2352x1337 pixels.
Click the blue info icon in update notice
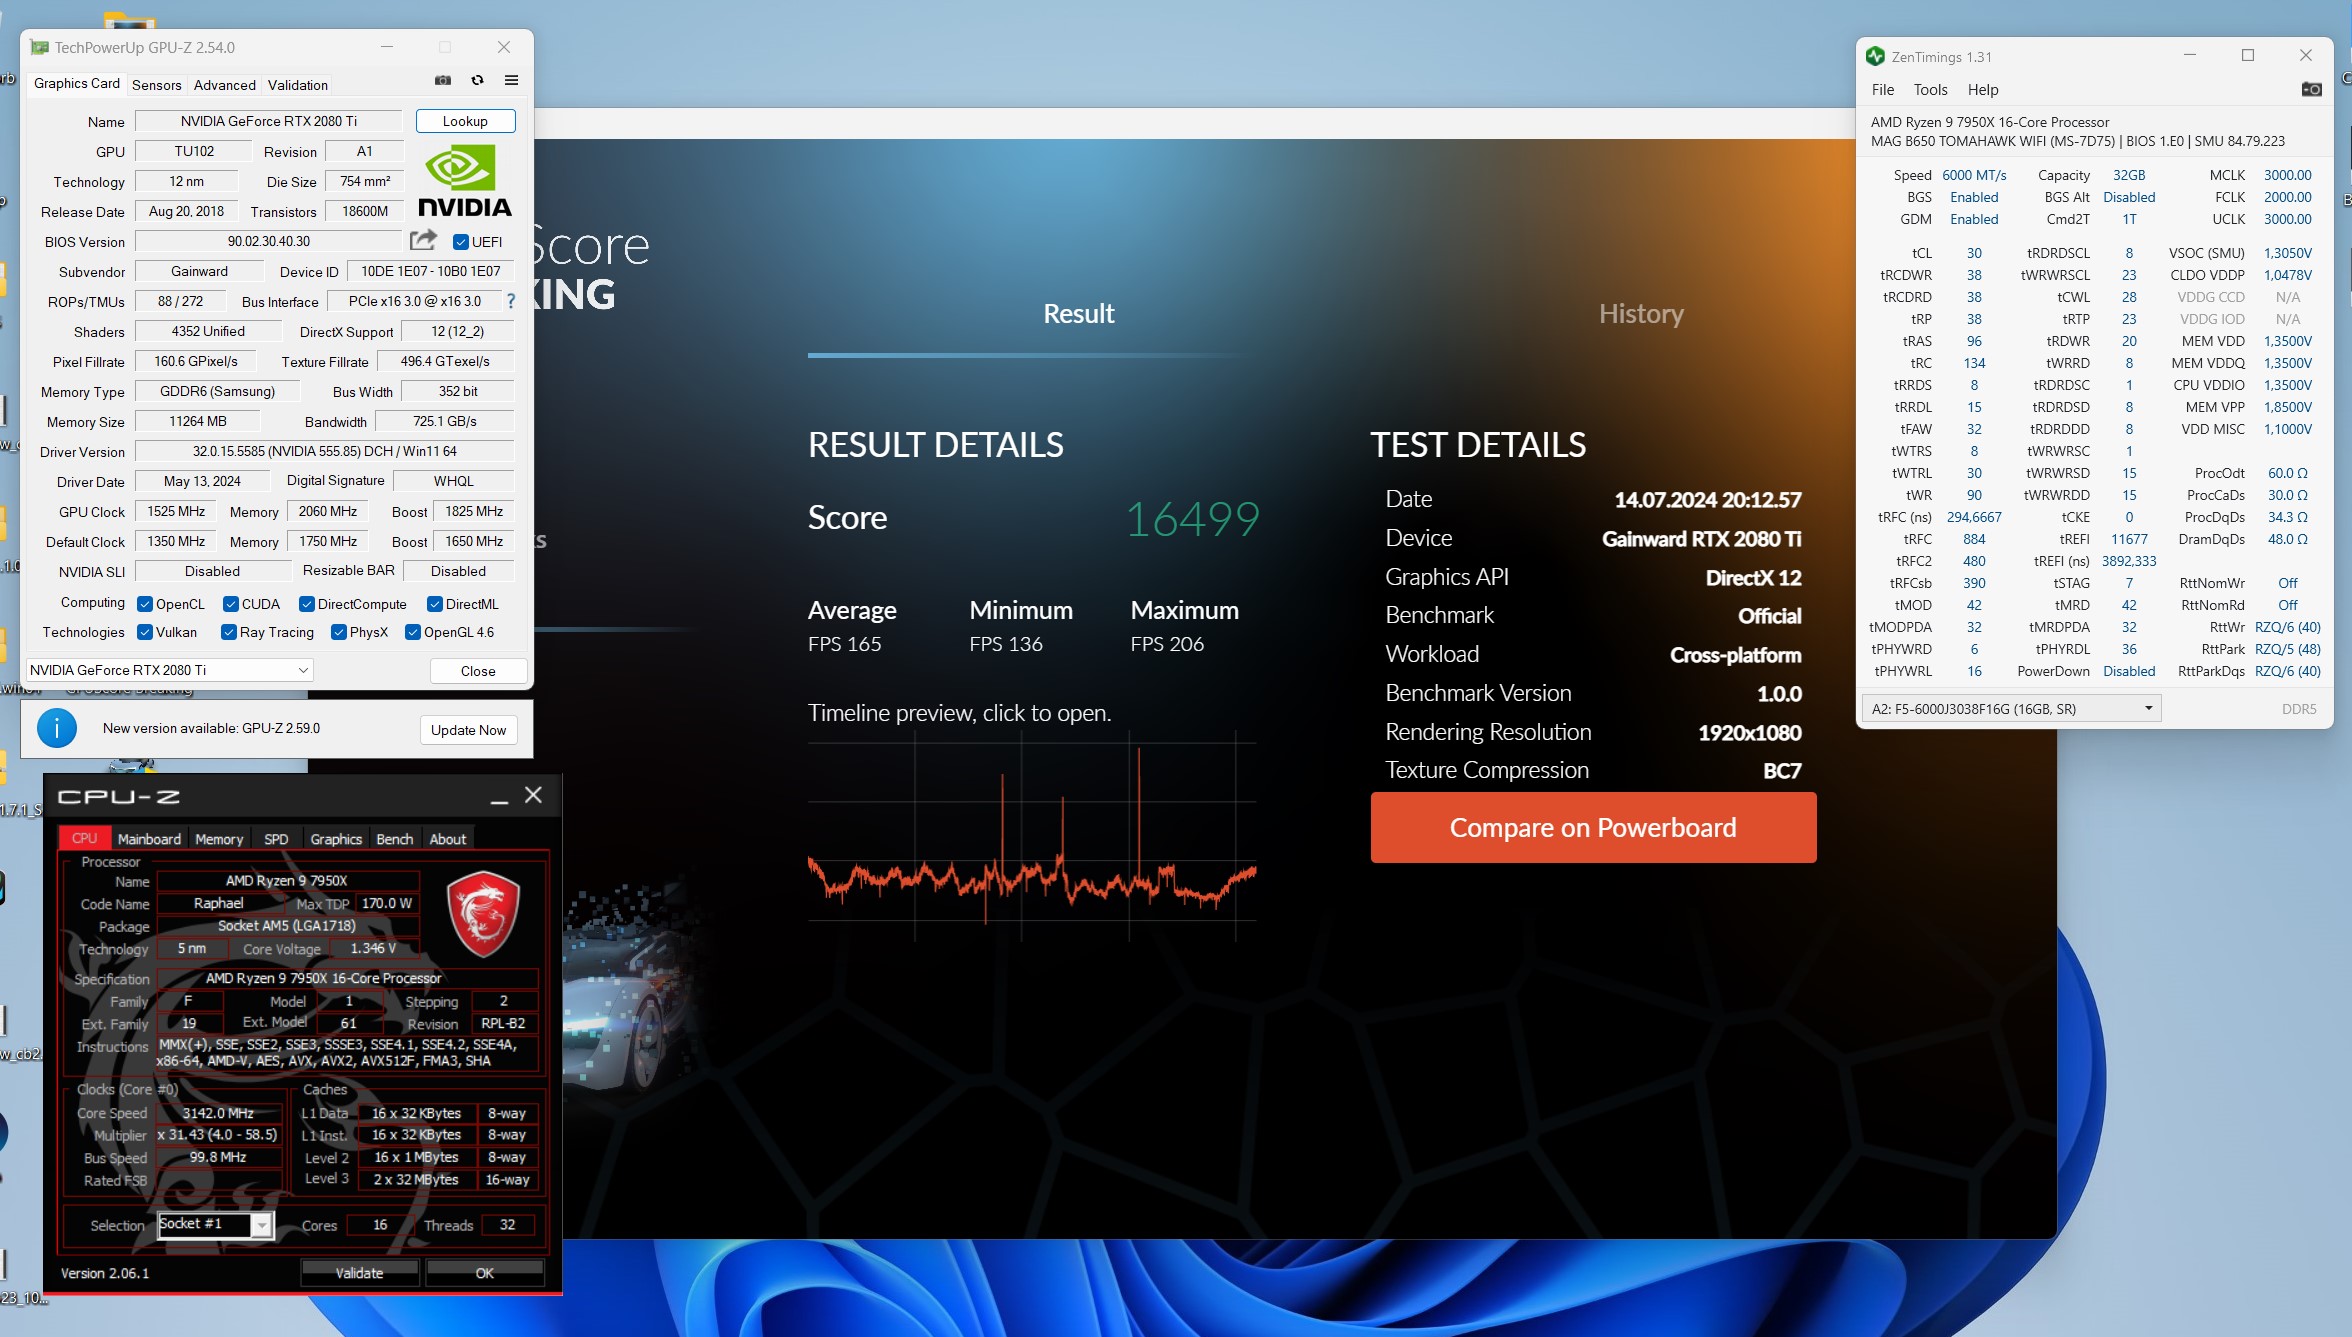coord(57,728)
